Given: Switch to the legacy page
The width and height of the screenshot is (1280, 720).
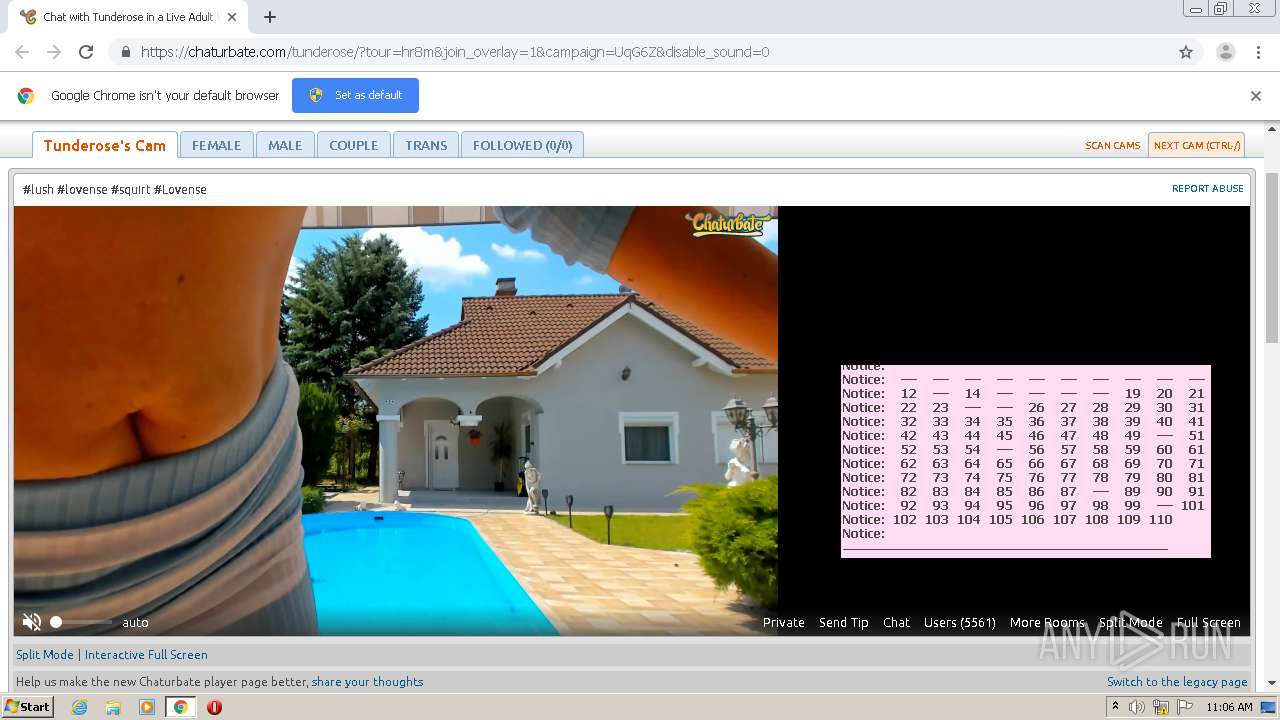Looking at the screenshot, I should tap(1177, 681).
